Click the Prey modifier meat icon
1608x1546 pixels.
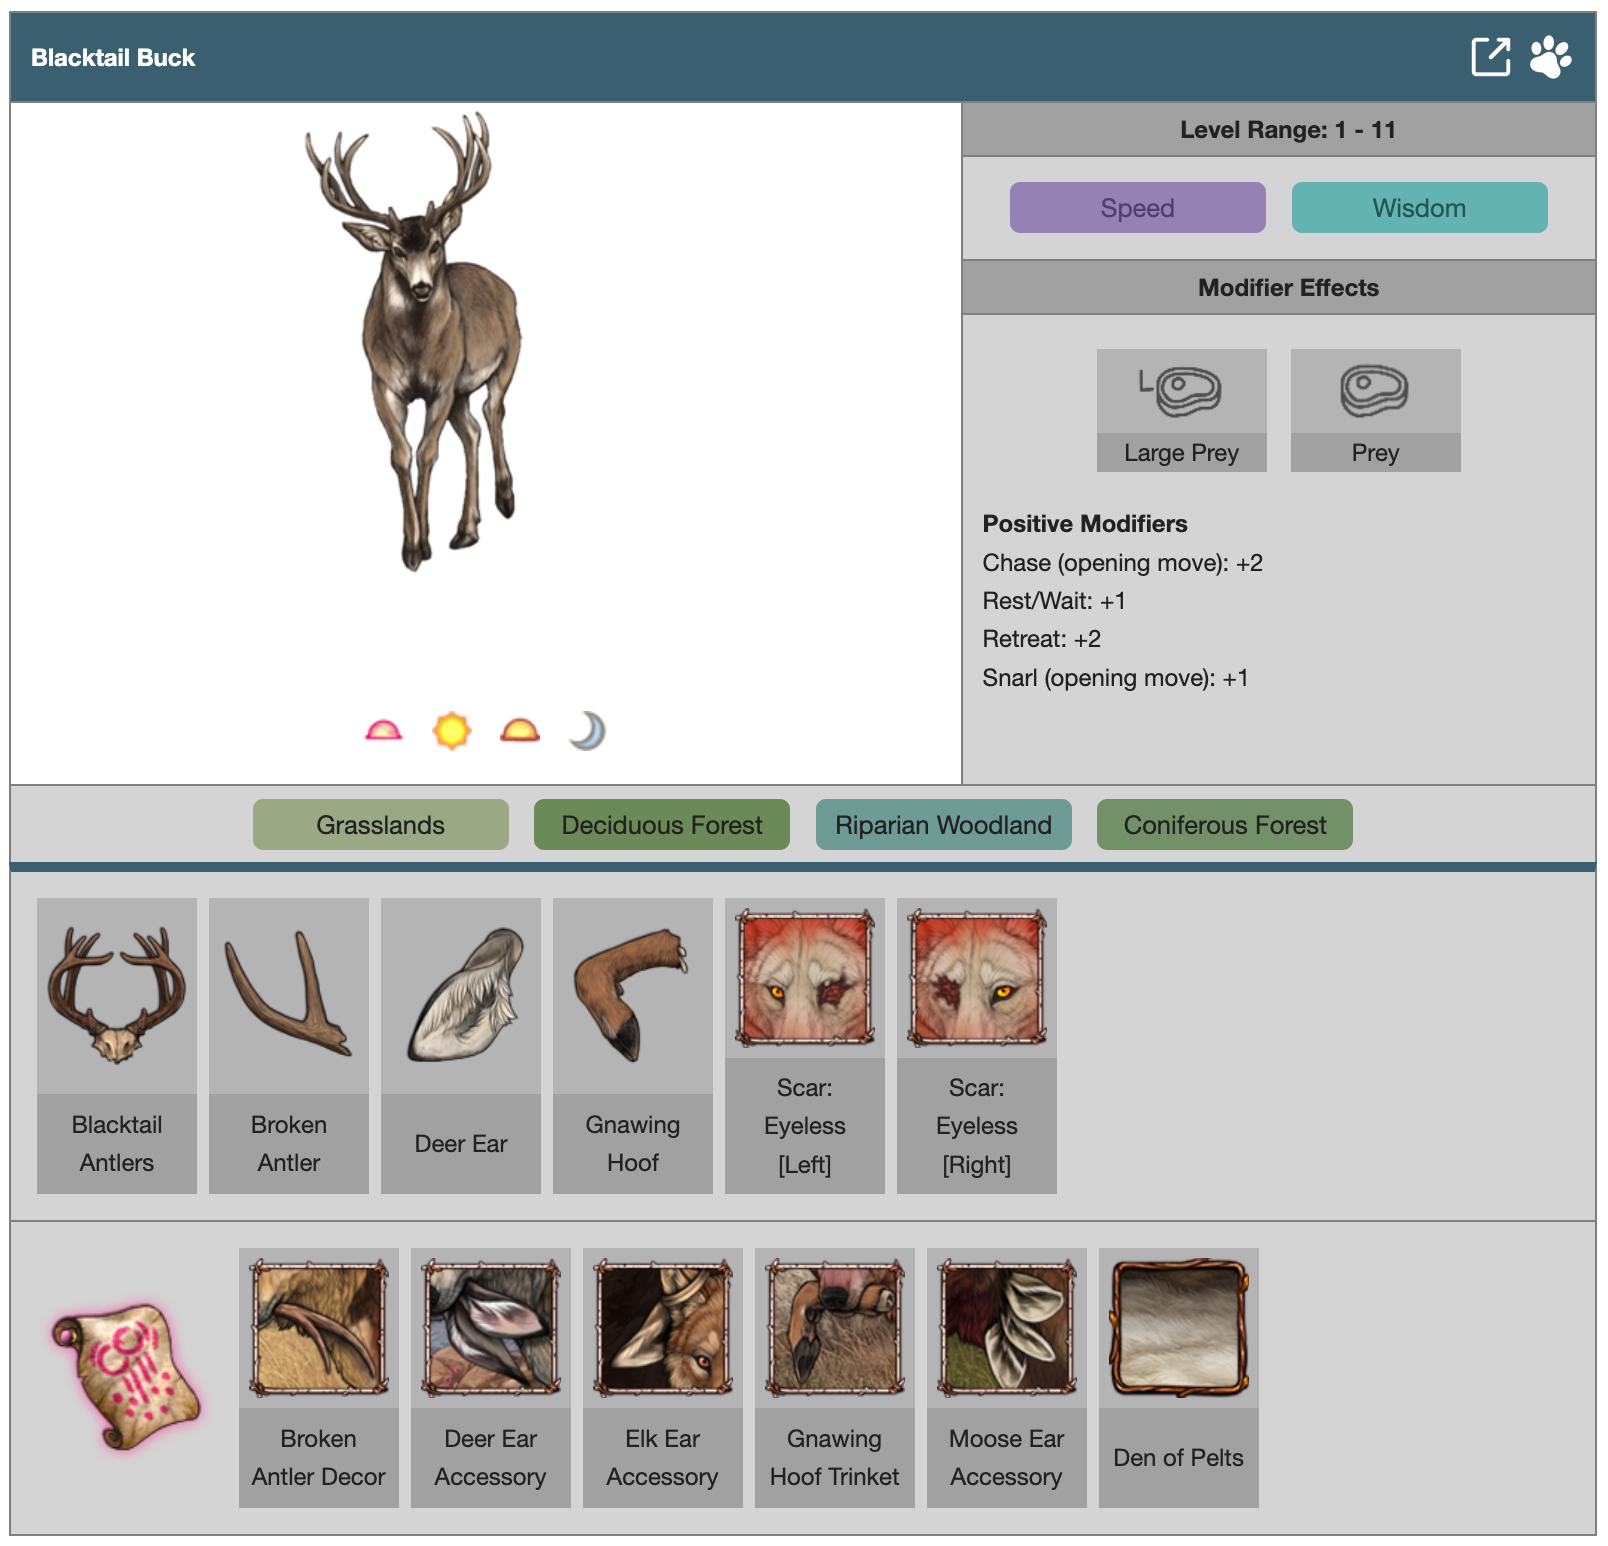coord(1375,391)
